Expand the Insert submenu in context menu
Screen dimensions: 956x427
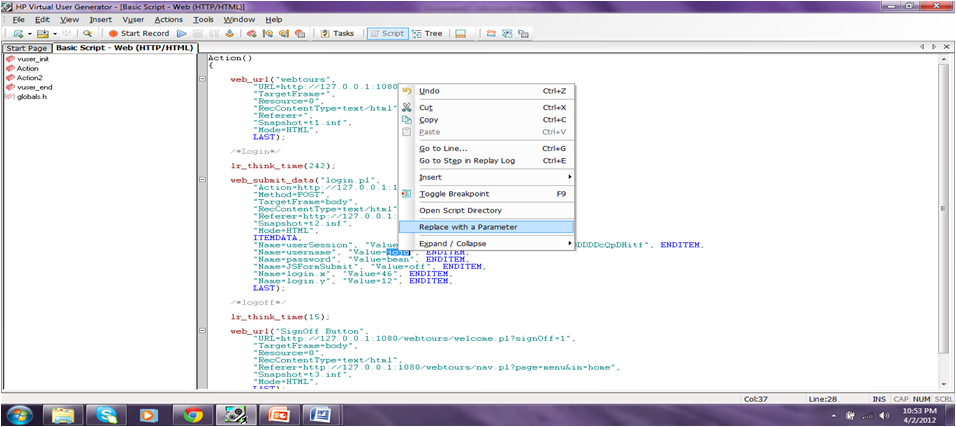(x=486, y=177)
